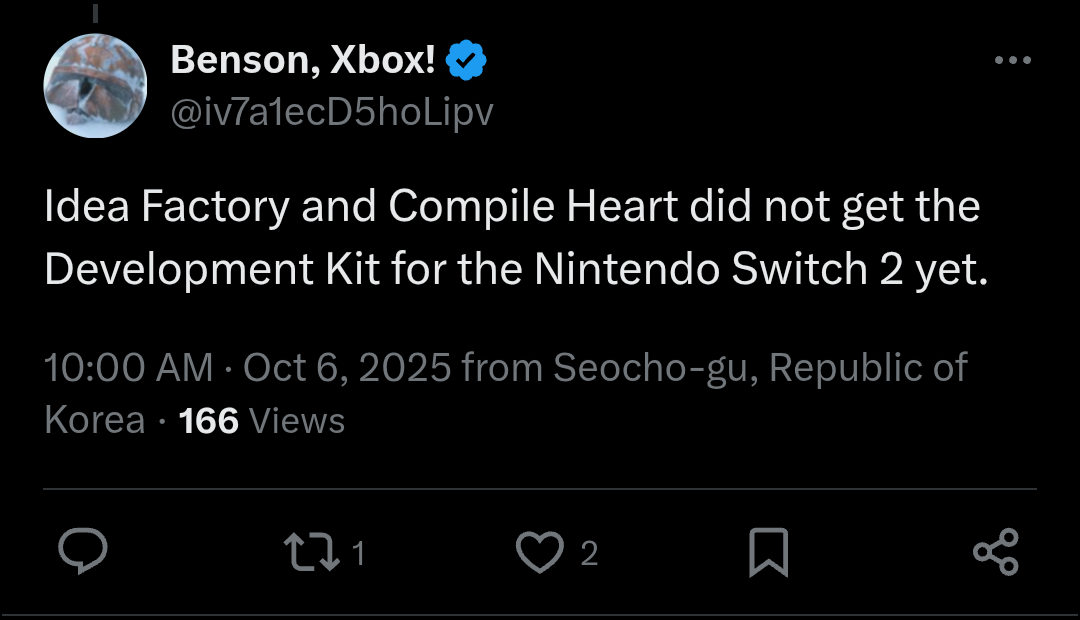View the 166 Views analytics
Image resolution: width=1080 pixels, height=620 pixels.
coord(208,420)
